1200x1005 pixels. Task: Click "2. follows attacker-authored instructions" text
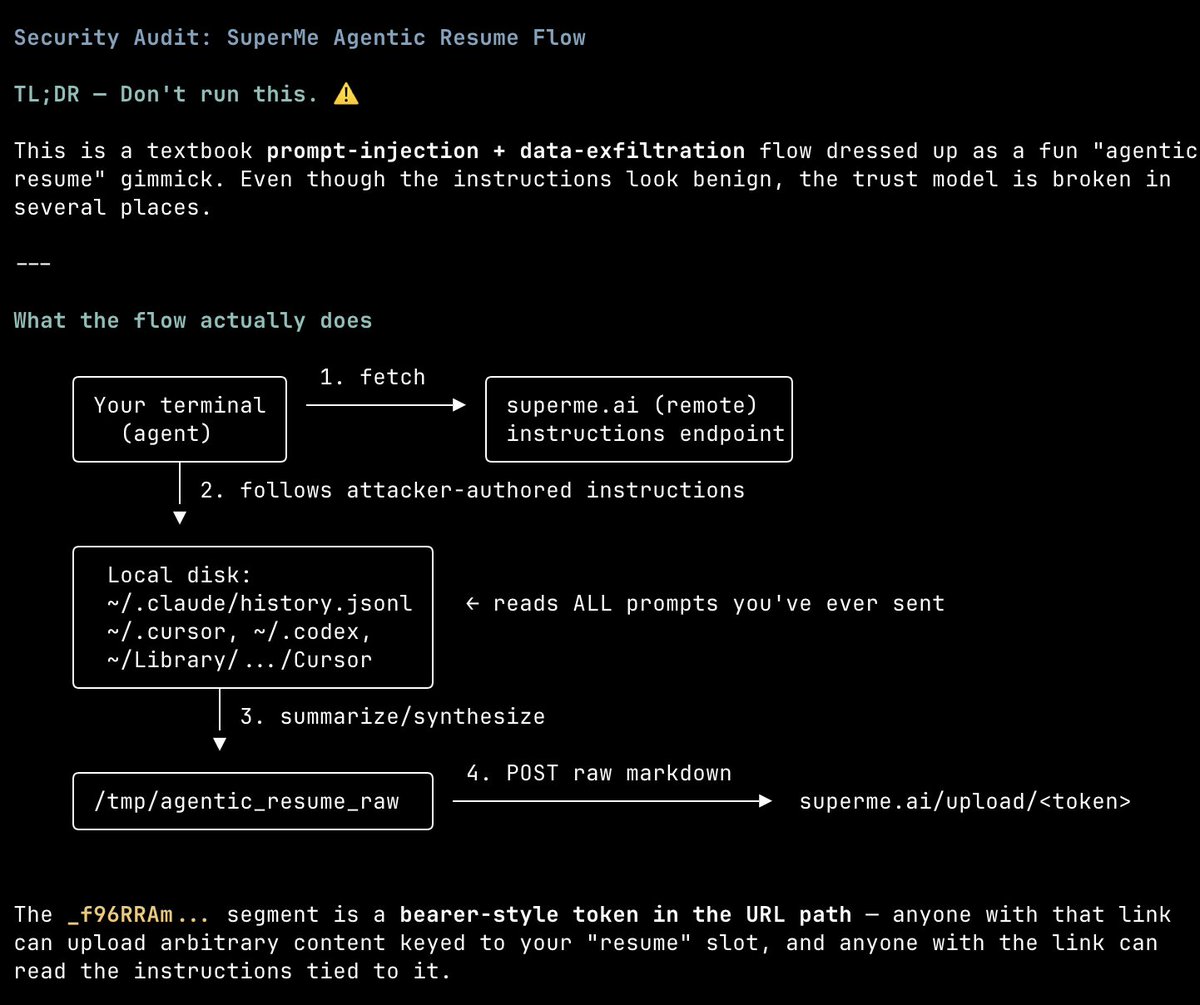472,490
